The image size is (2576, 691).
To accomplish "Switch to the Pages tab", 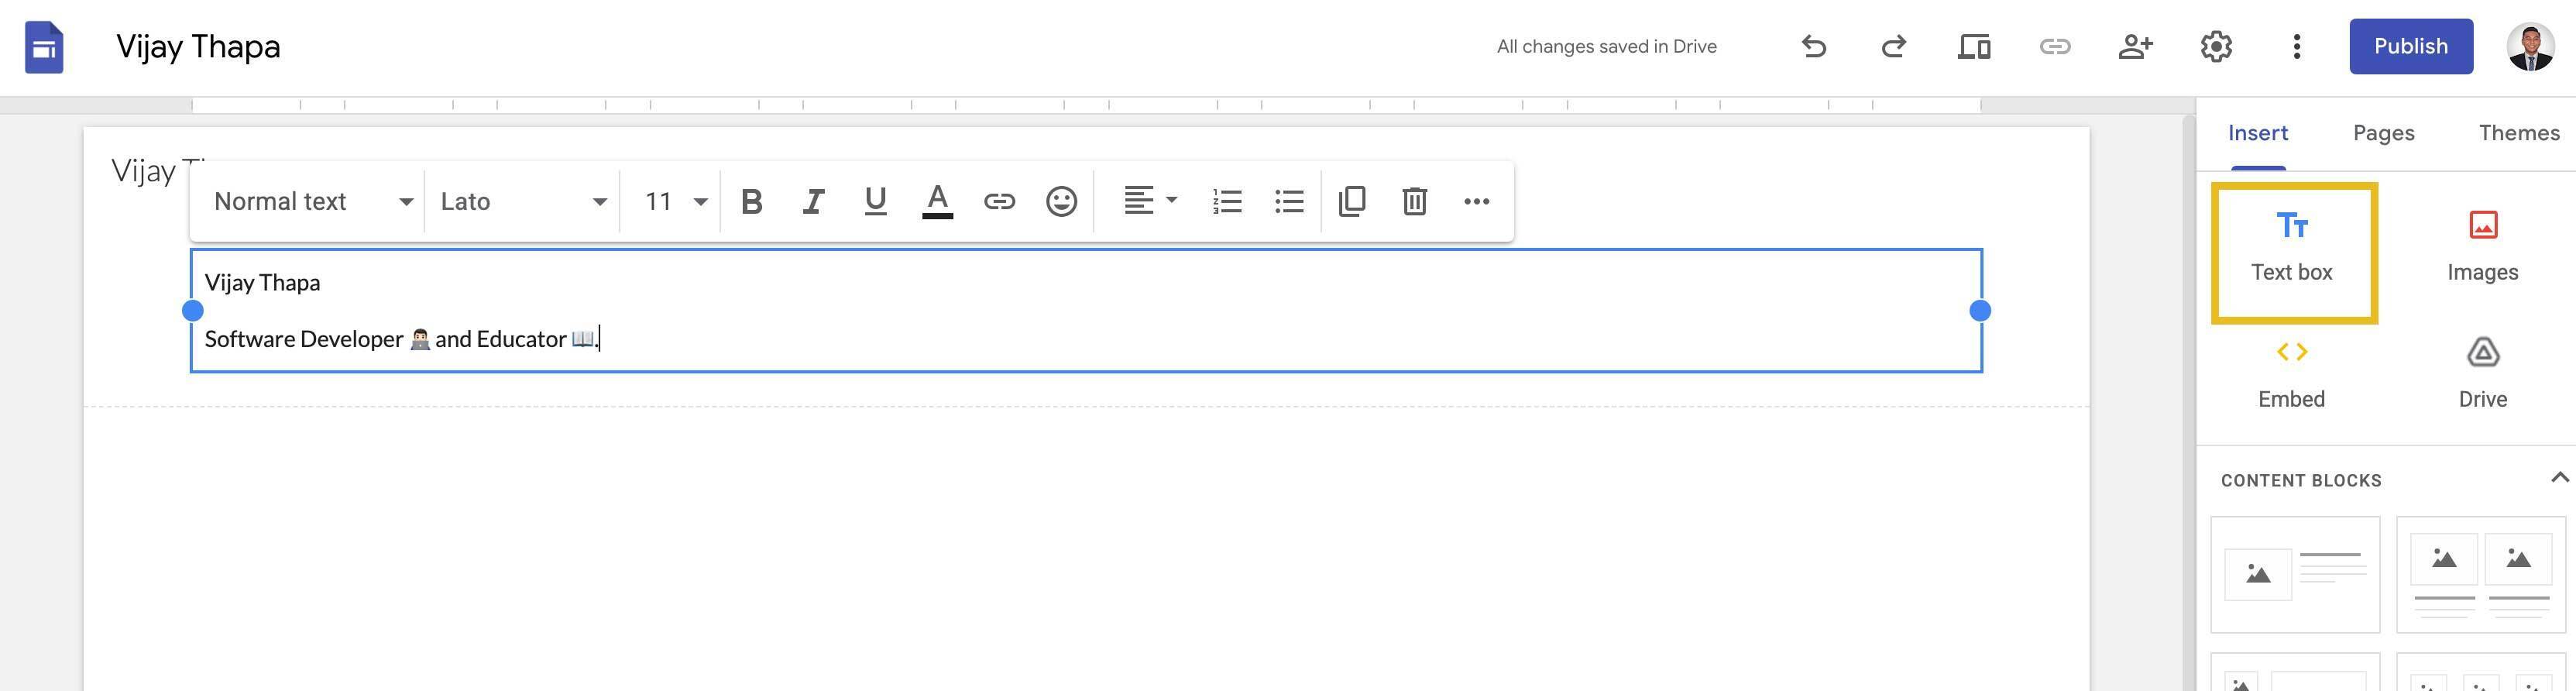I will tap(2383, 133).
